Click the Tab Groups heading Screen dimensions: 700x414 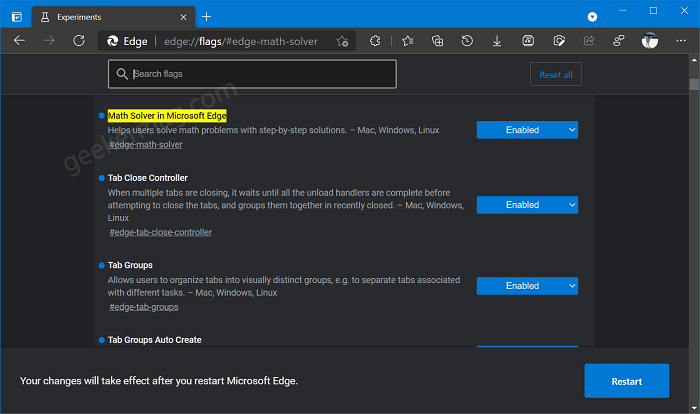(x=130, y=265)
